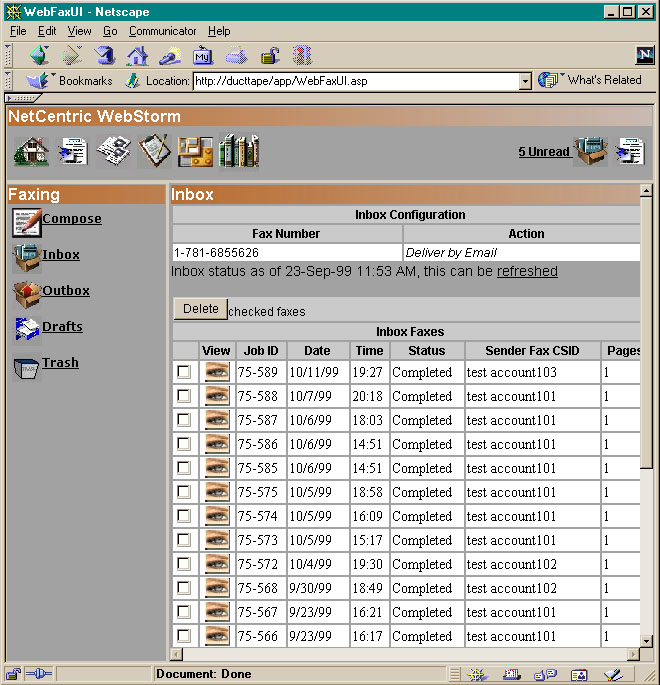Click the bookshelf icon in WebStorm toolbar

pos(239,152)
